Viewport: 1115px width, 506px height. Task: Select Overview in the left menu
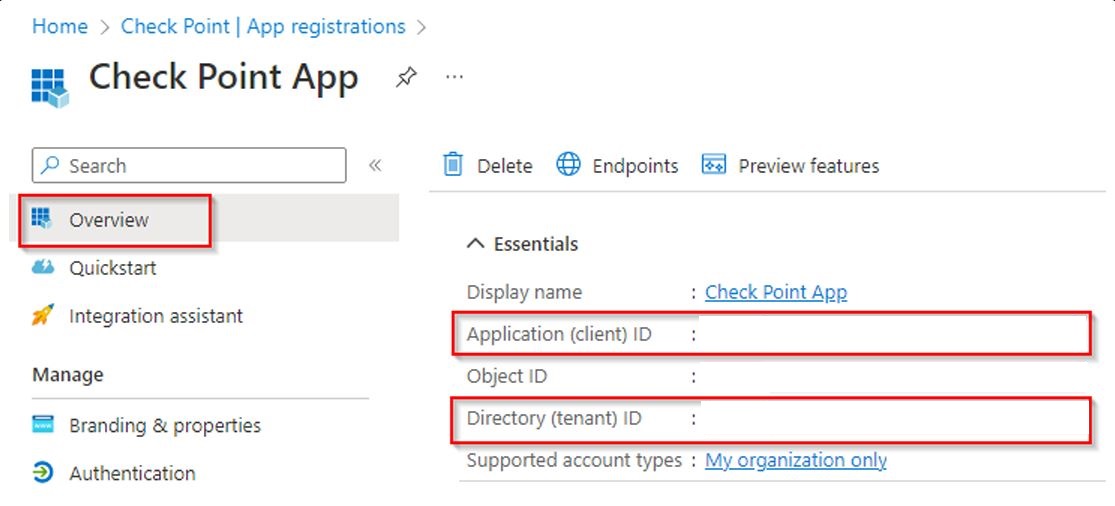click(109, 220)
